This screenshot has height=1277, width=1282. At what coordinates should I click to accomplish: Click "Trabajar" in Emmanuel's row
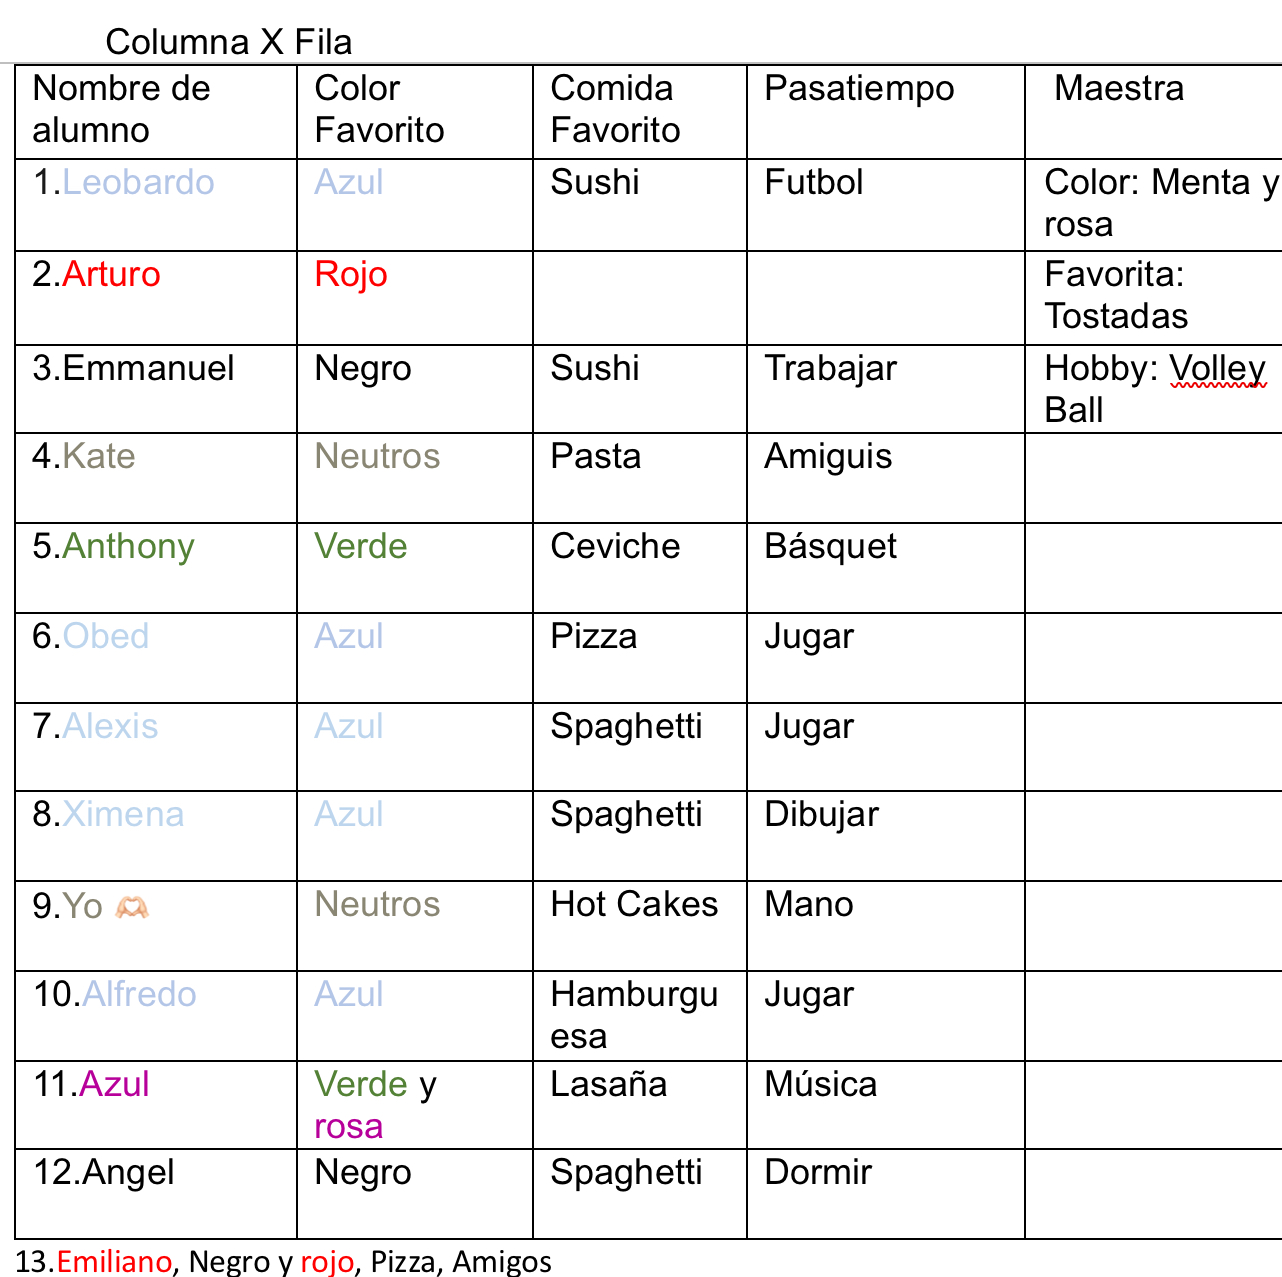point(830,369)
